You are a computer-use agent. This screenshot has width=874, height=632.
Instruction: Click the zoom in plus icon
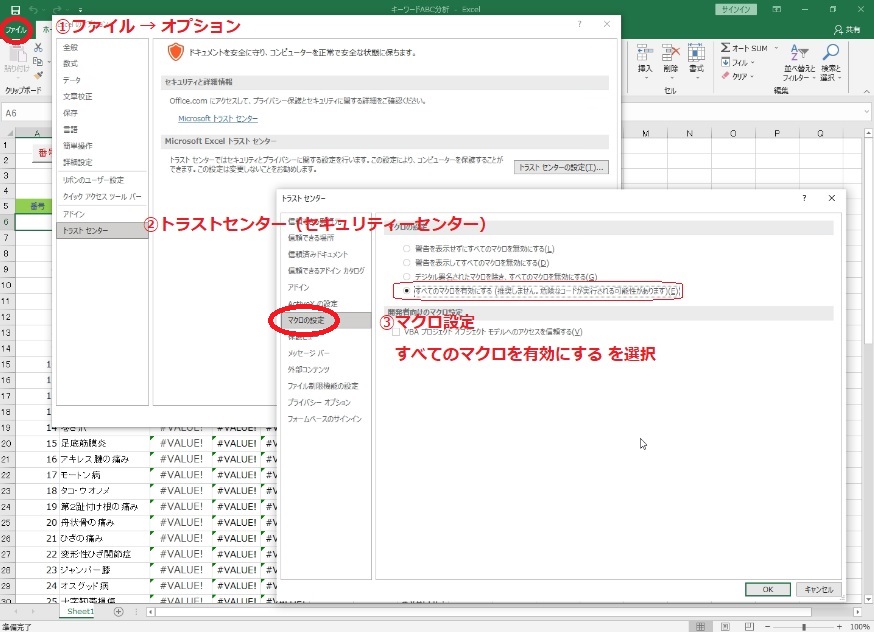[x=839, y=626]
